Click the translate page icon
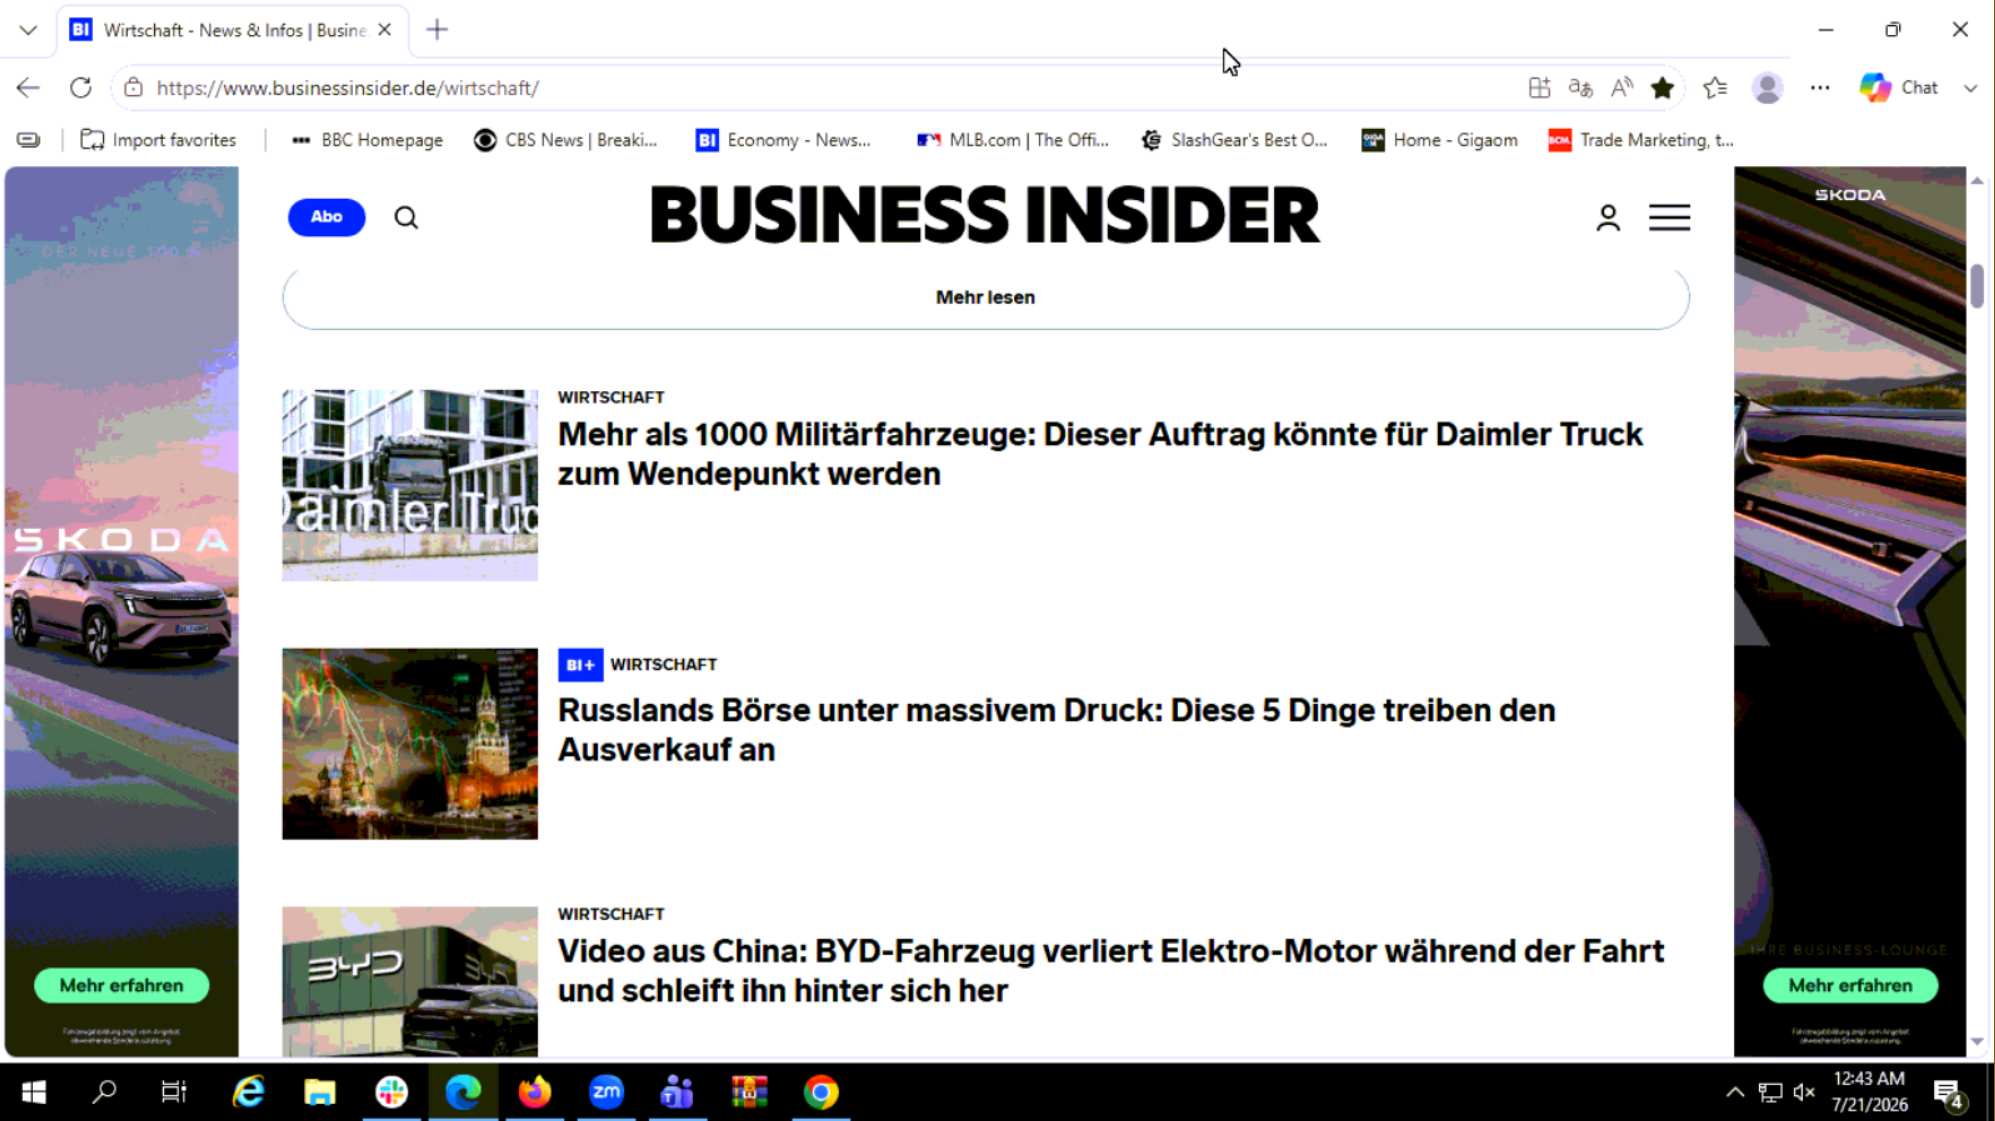This screenshot has width=1995, height=1121. tap(1580, 88)
